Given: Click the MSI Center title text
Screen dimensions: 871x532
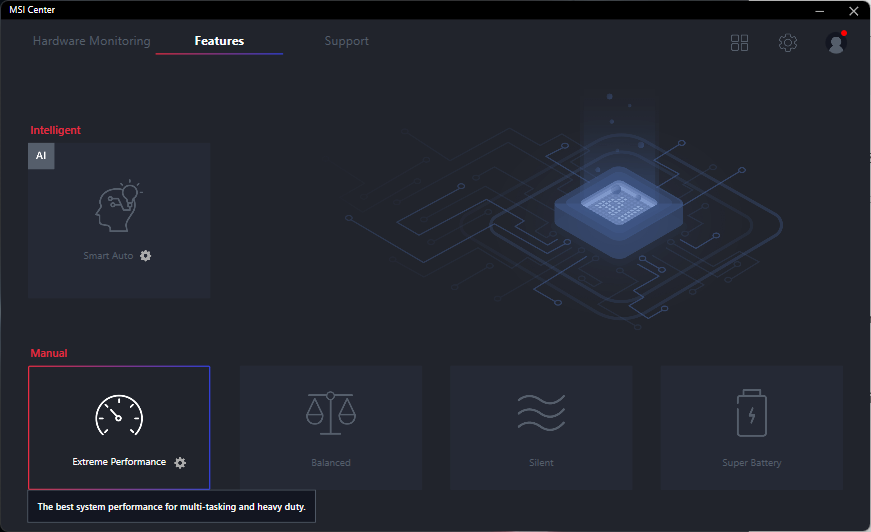Looking at the screenshot, I should [32, 9].
